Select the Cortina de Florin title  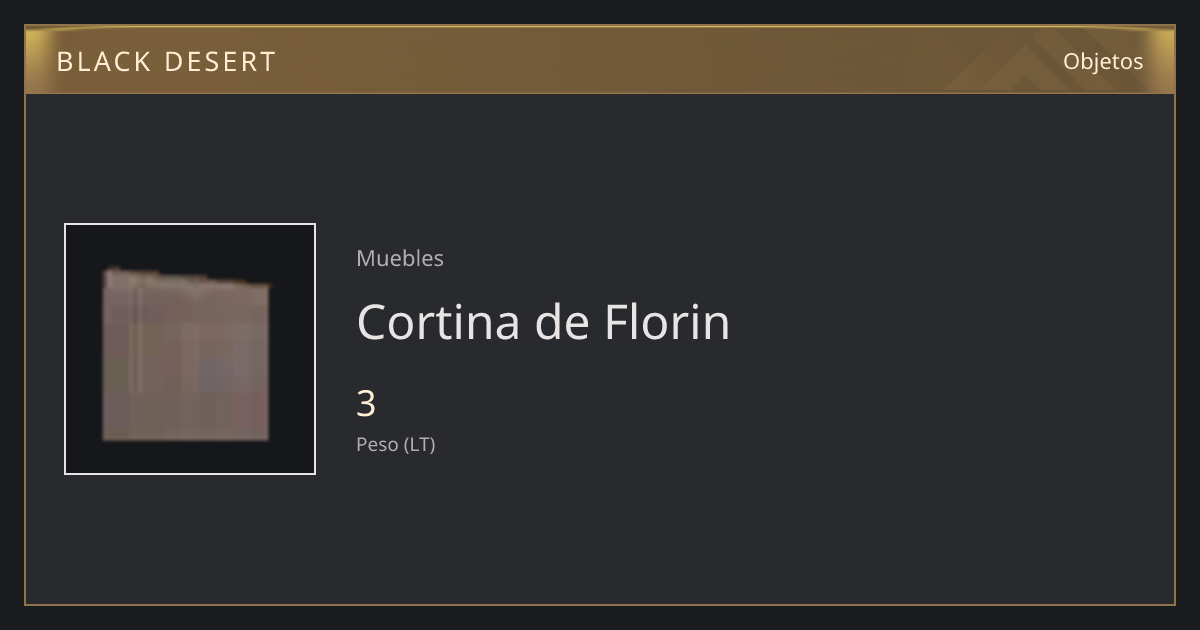[543, 322]
